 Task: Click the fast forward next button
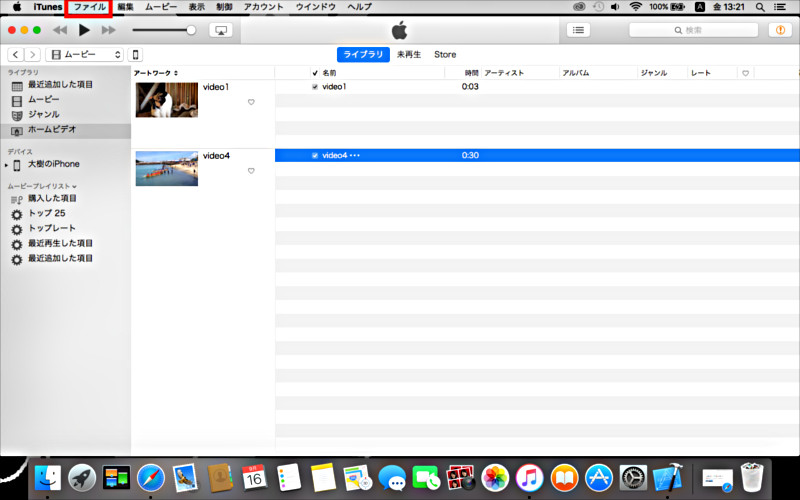(108, 30)
